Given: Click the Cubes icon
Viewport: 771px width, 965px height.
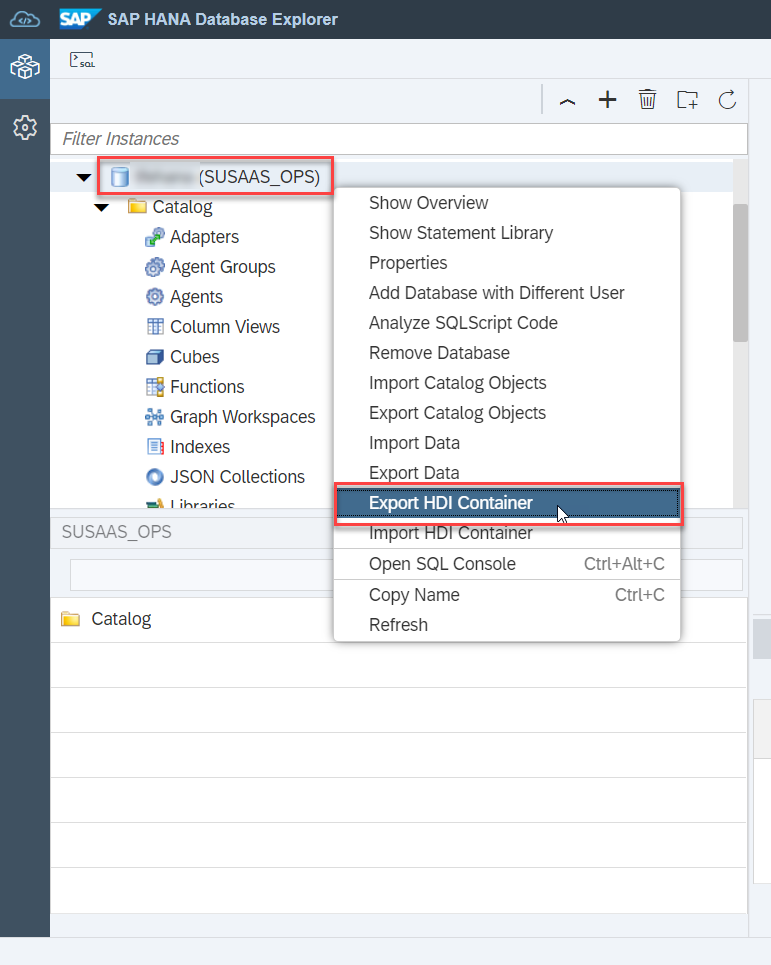Looking at the screenshot, I should point(154,357).
